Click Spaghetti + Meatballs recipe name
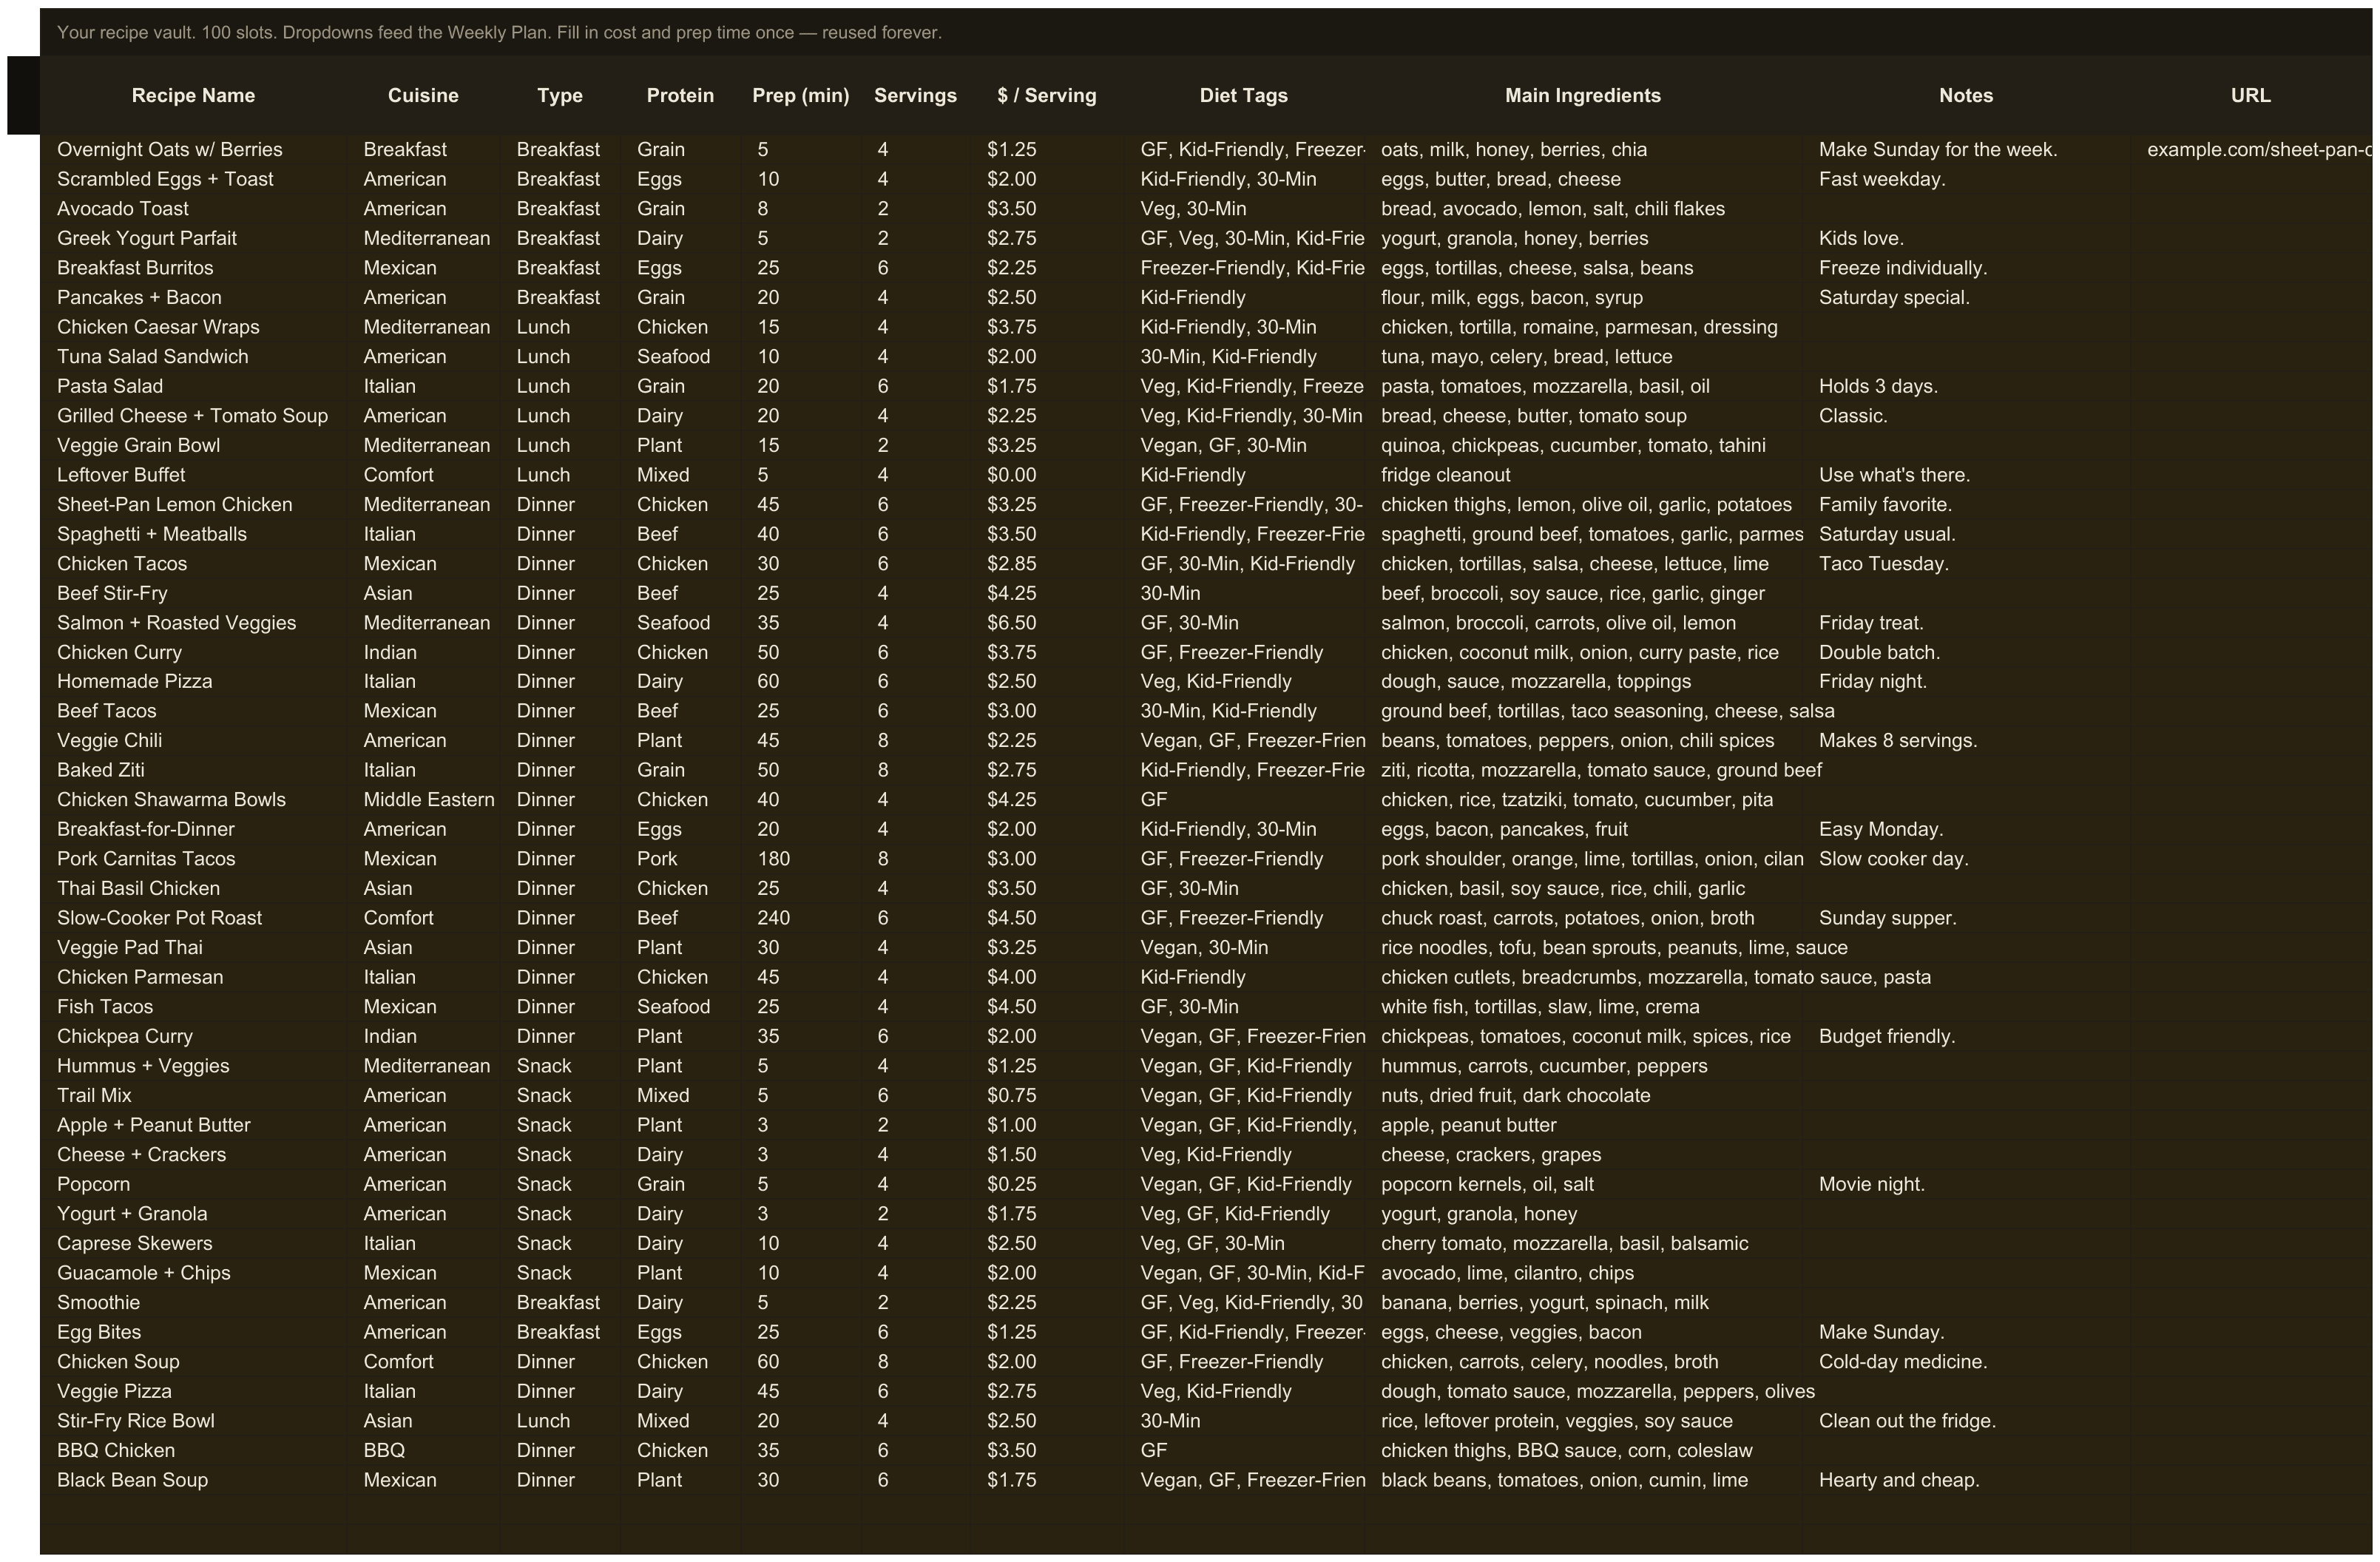Screen dimensions: 2380x1562 pyautogui.click(x=193, y=534)
